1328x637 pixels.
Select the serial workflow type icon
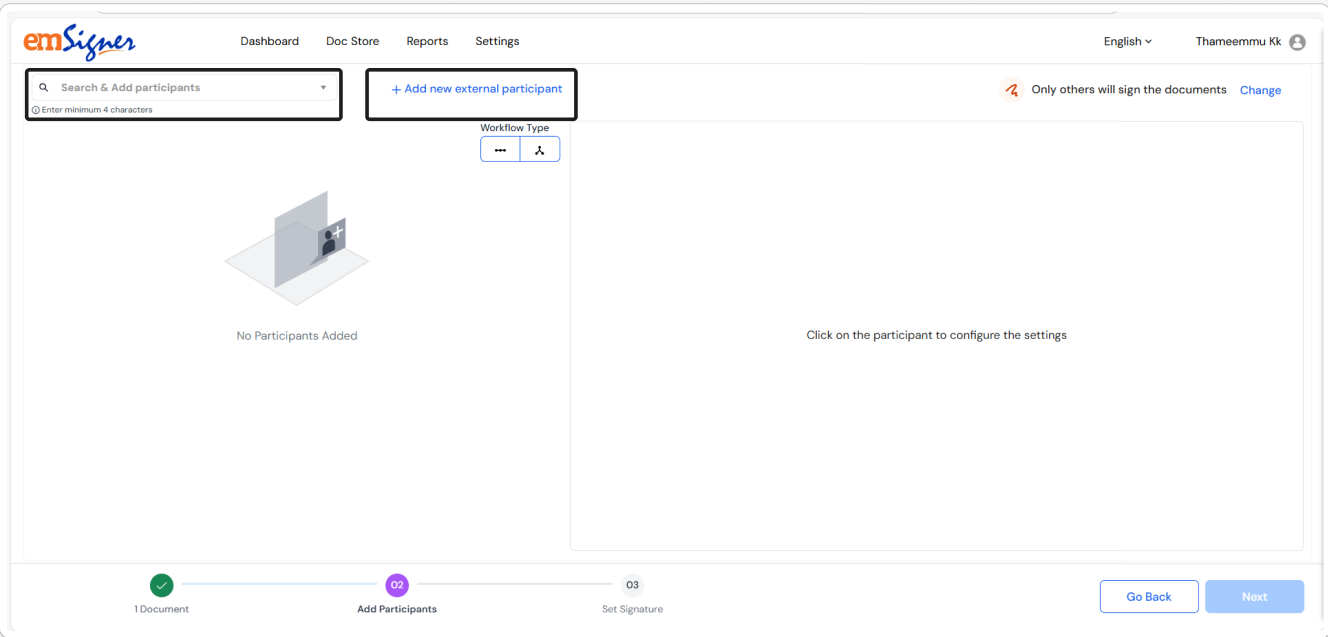tap(500, 150)
